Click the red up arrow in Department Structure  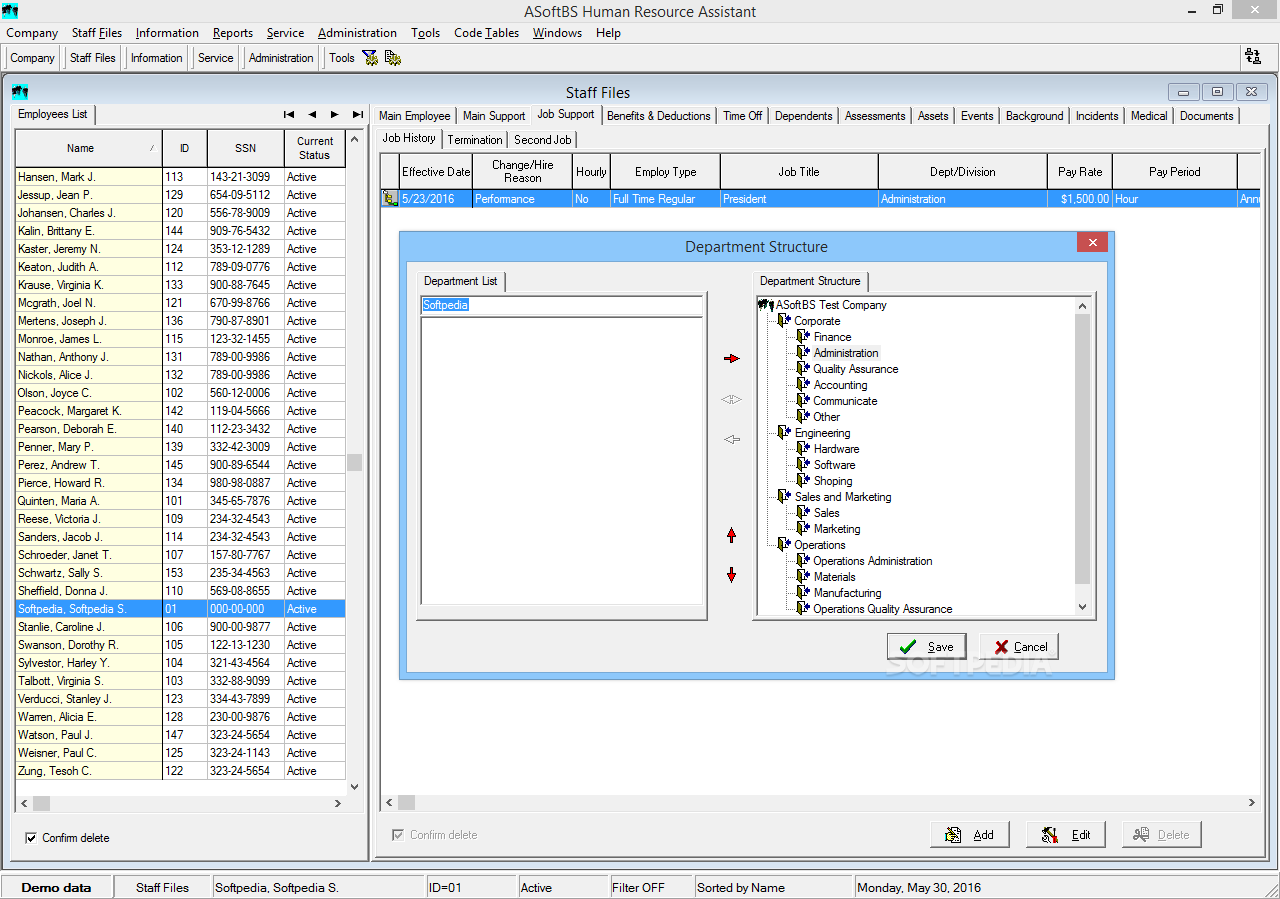(x=731, y=536)
